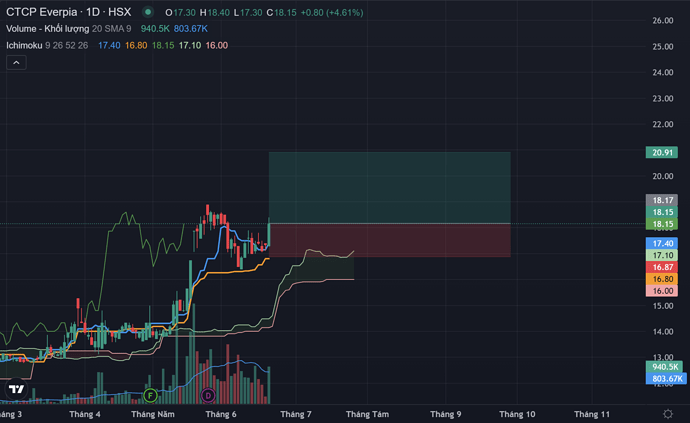The width and height of the screenshot is (690, 423).
Task: Click the +0.80 (+4.61%) change value
Action: tap(332, 13)
